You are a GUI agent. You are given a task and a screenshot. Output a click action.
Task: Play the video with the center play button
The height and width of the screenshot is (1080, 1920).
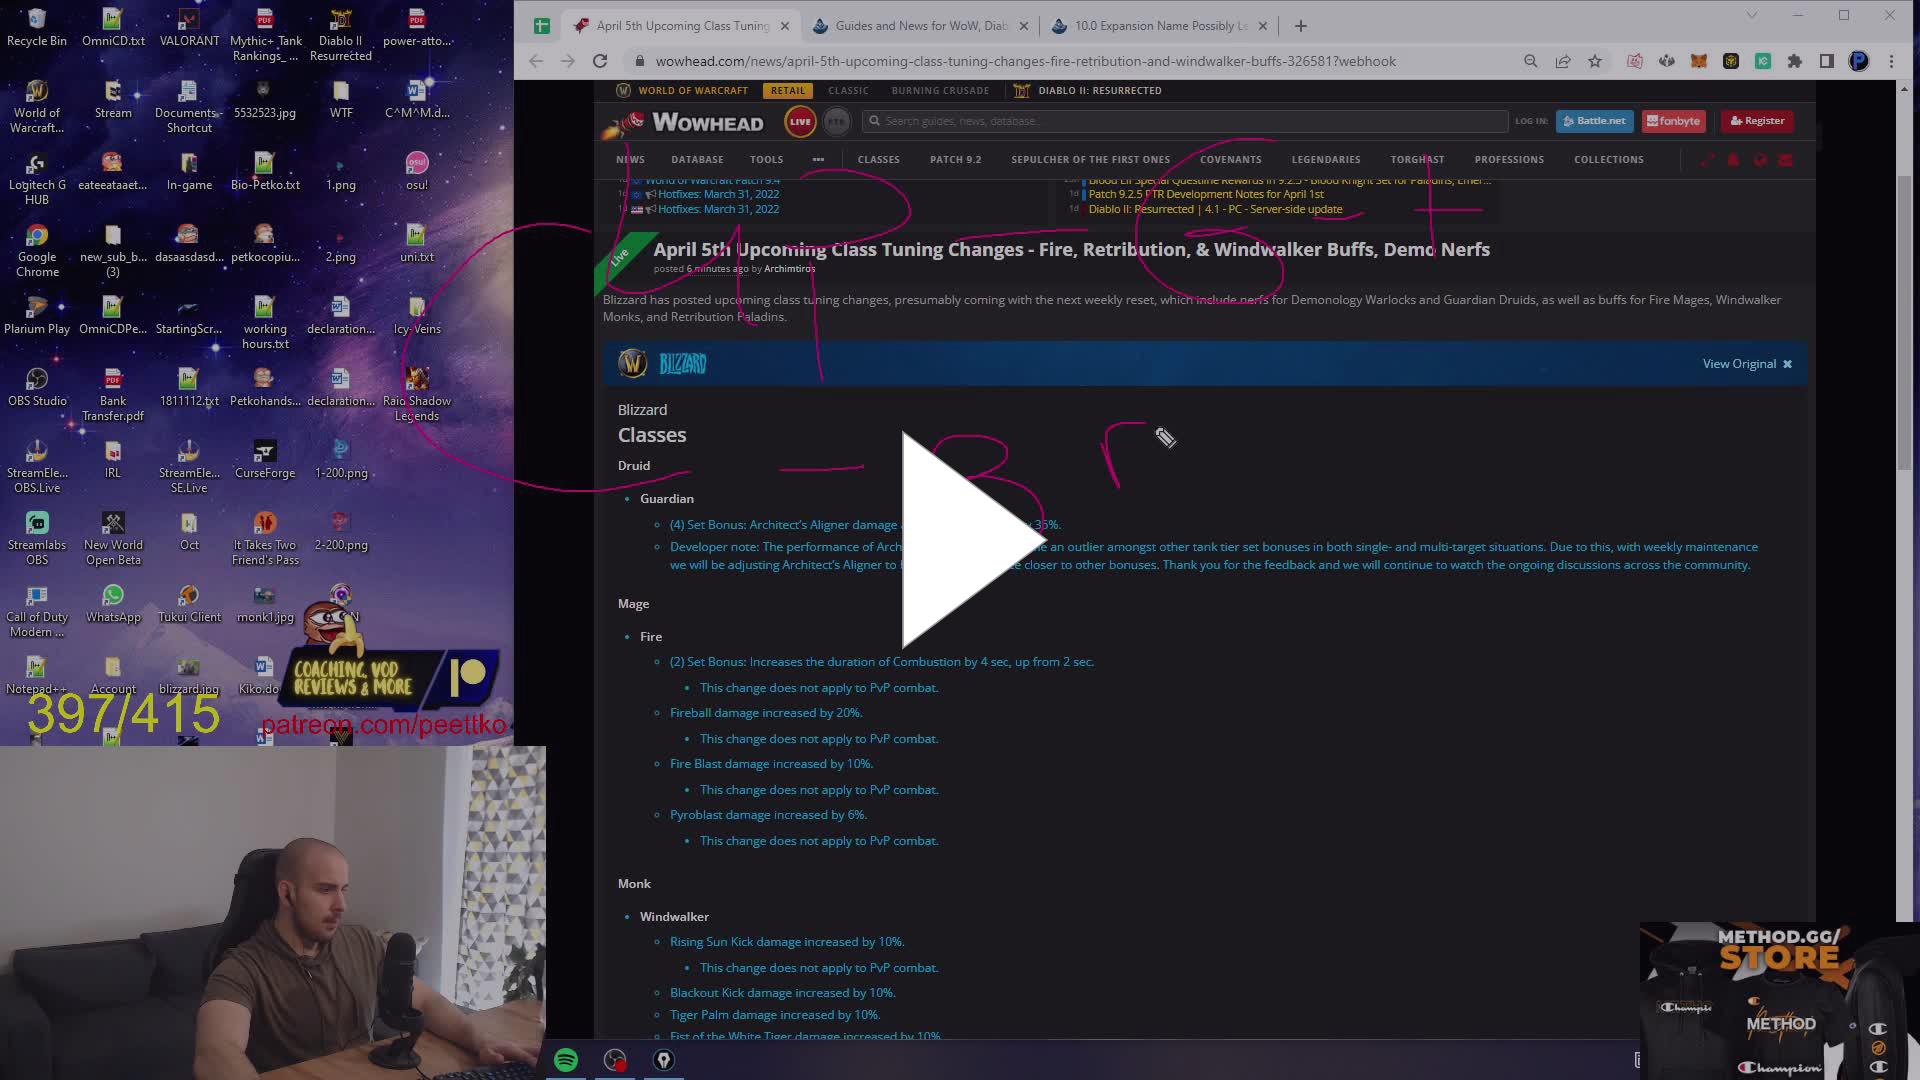coord(972,540)
